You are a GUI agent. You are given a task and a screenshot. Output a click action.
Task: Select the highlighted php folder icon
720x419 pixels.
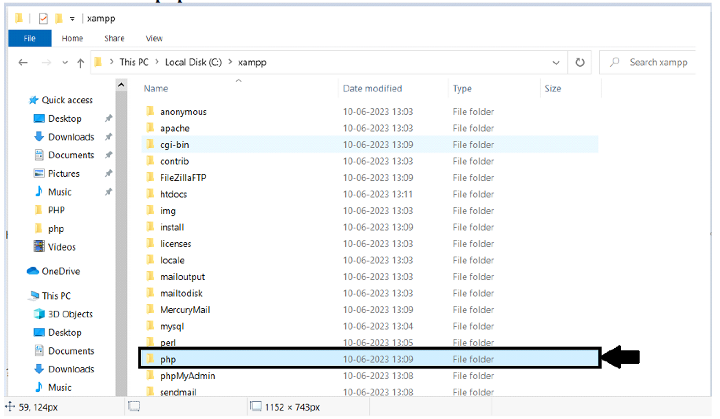[150, 359]
